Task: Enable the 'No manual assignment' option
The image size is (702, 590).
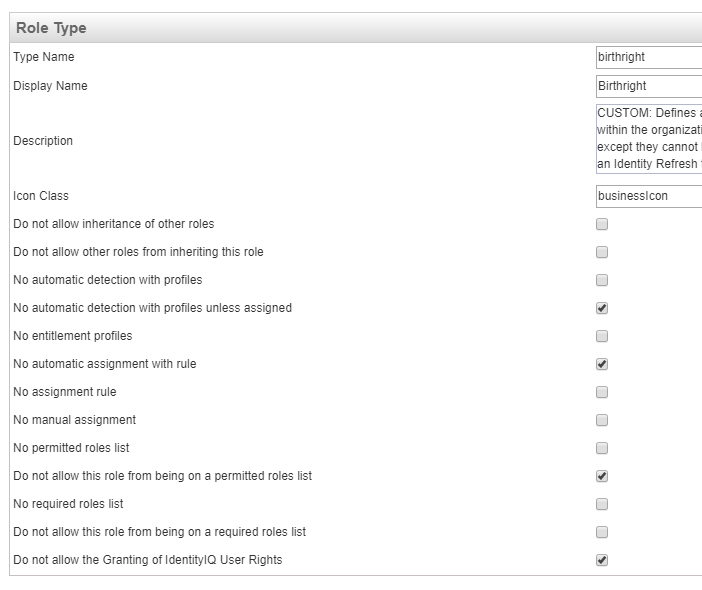Action: [602, 420]
